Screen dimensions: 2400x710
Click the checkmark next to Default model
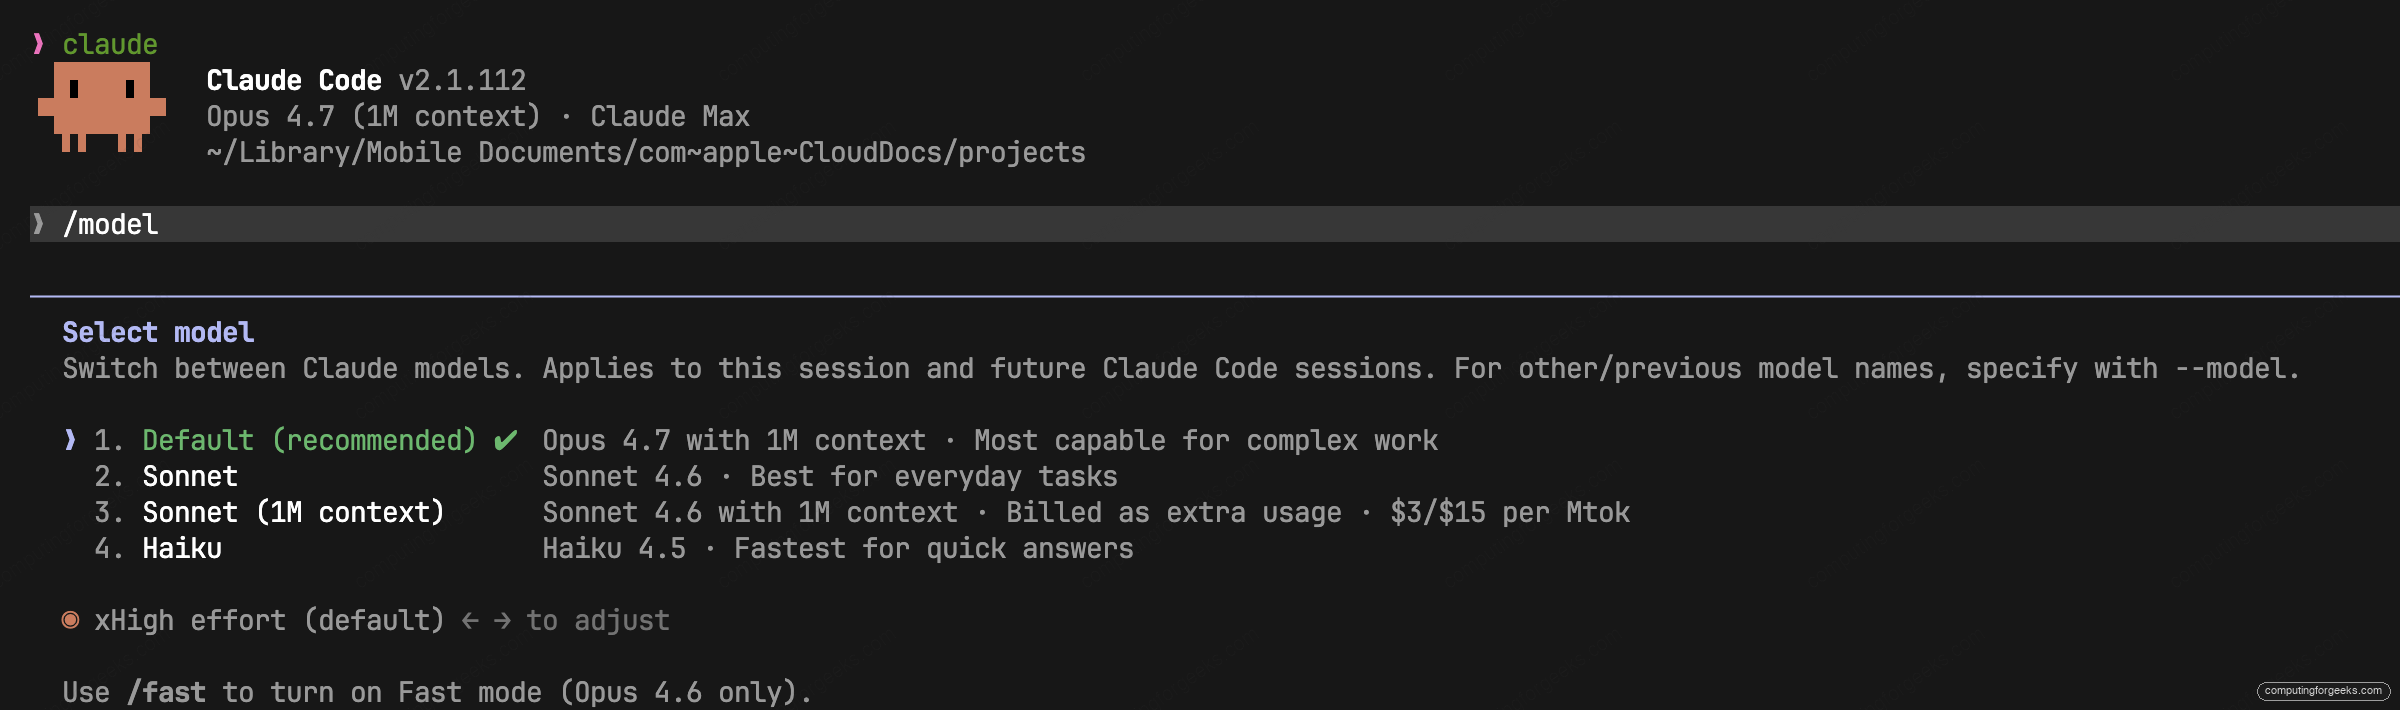[x=507, y=439]
